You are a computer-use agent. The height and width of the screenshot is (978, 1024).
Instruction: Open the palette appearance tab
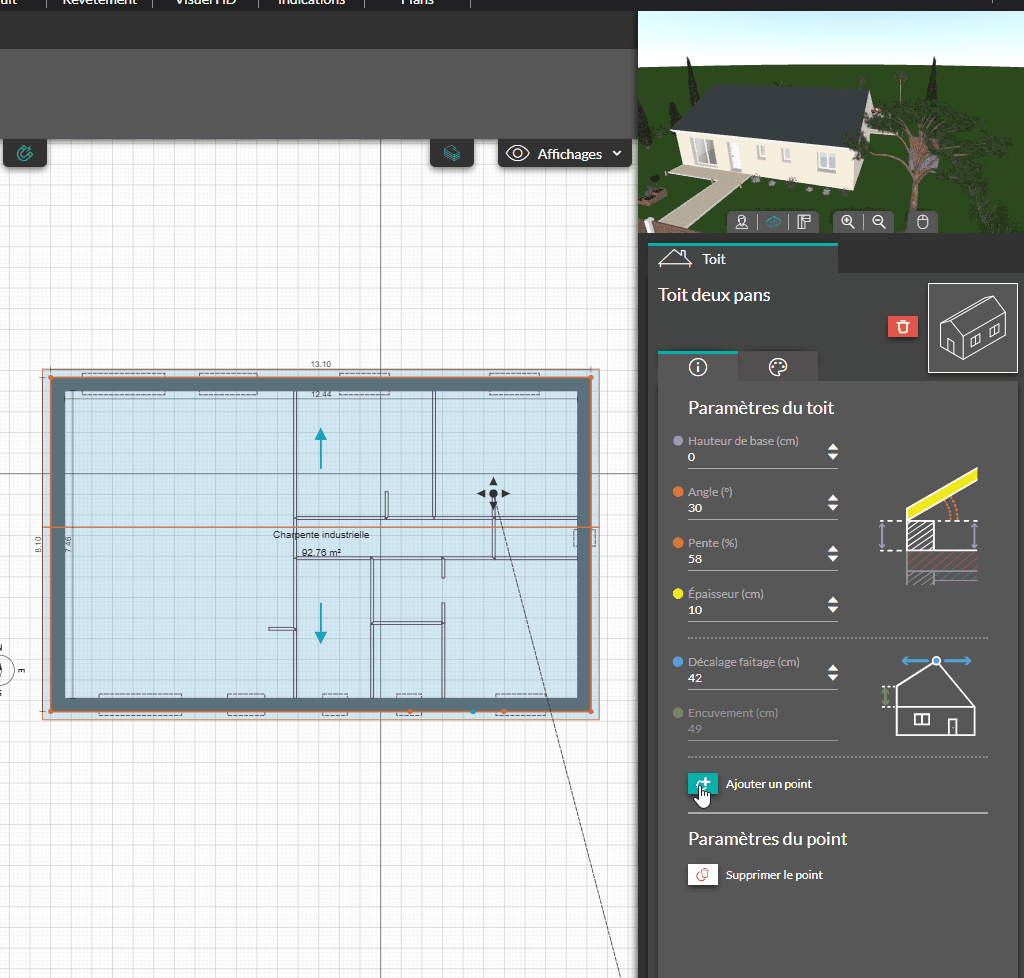pyautogui.click(x=778, y=367)
